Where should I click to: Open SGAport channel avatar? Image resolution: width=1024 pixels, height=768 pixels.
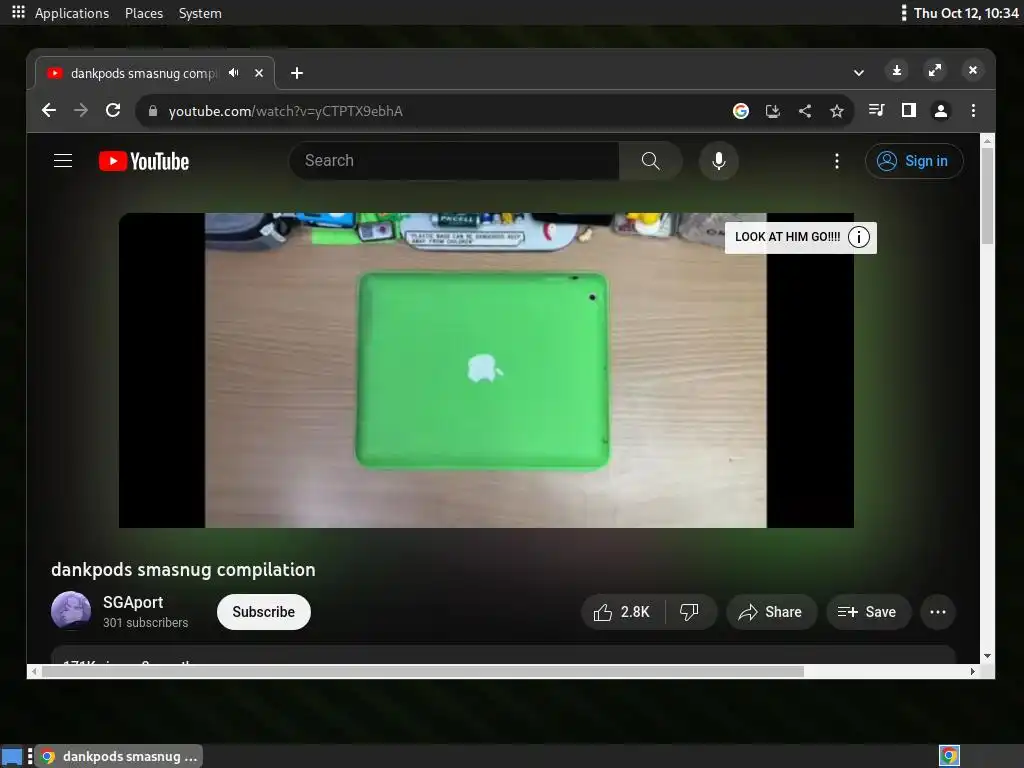coord(71,611)
